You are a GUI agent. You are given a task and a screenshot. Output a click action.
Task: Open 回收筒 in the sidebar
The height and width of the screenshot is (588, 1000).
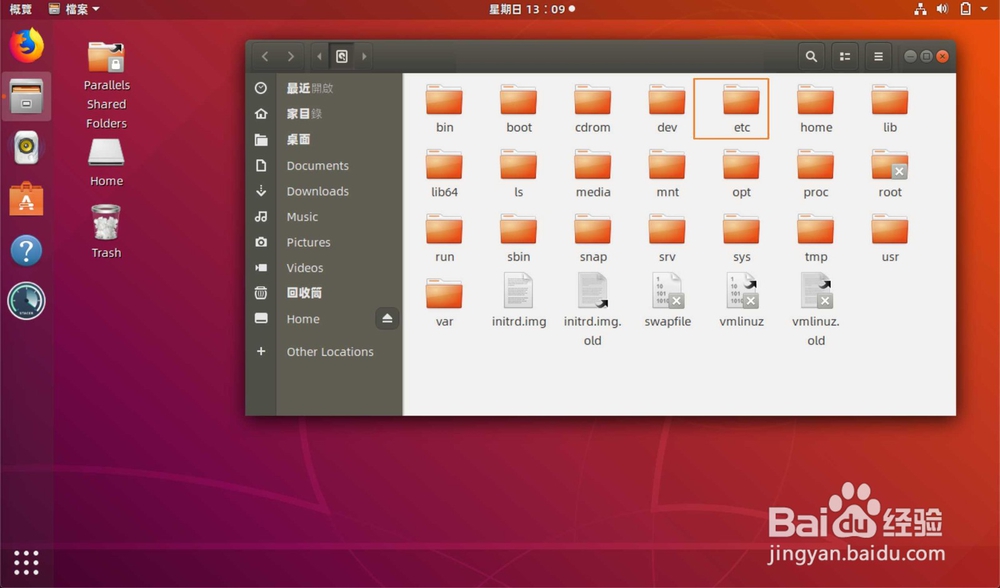click(325, 293)
